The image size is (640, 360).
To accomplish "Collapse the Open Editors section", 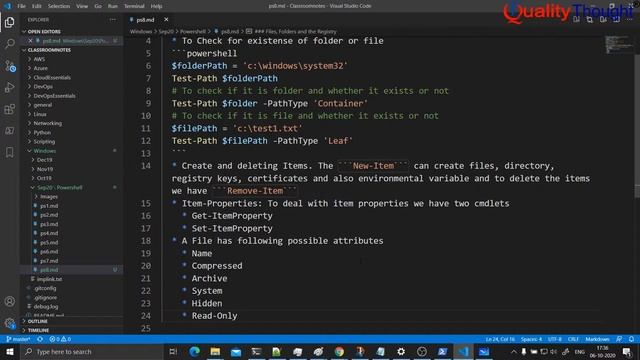I will (71, 31).
